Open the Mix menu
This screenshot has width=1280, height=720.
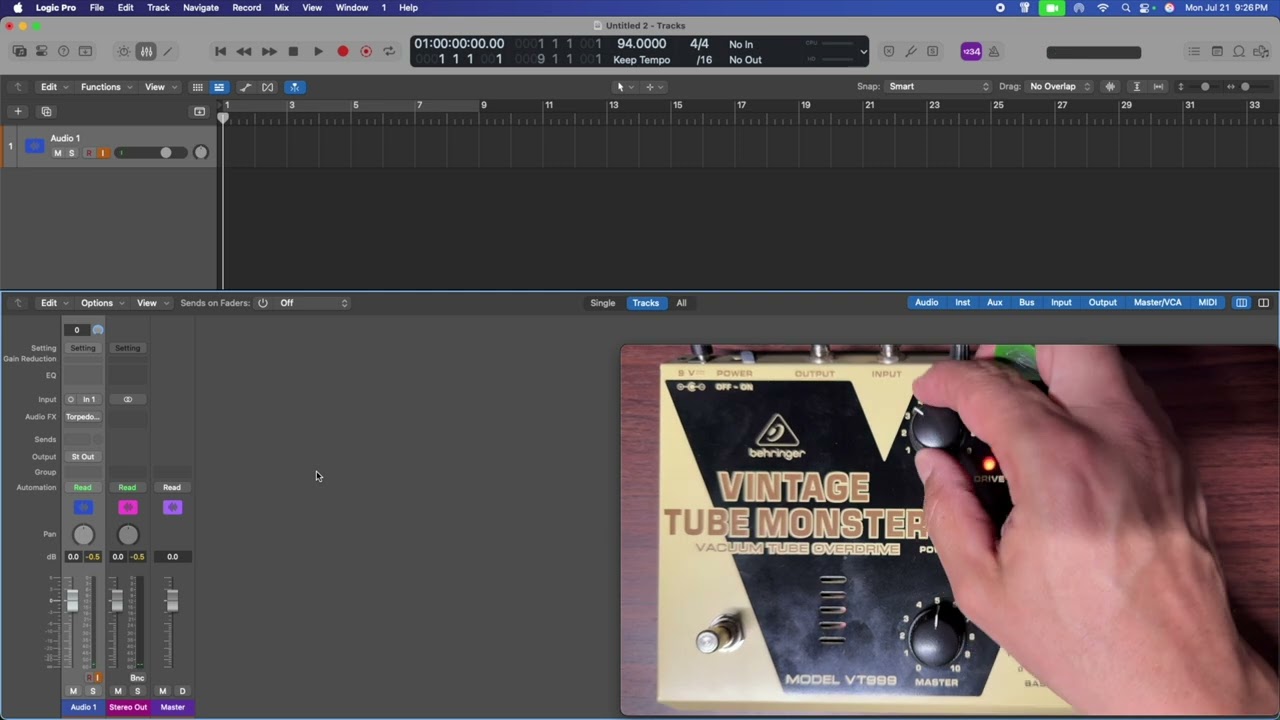click(281, 8)
